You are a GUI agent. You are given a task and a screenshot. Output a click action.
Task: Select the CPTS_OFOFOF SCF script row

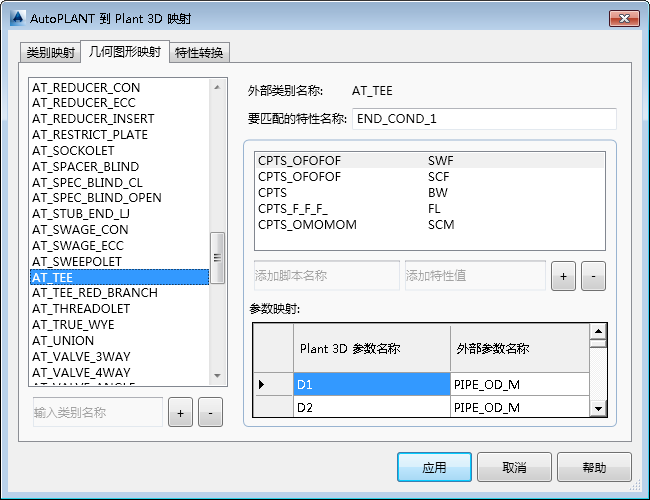tap(430, 177)
